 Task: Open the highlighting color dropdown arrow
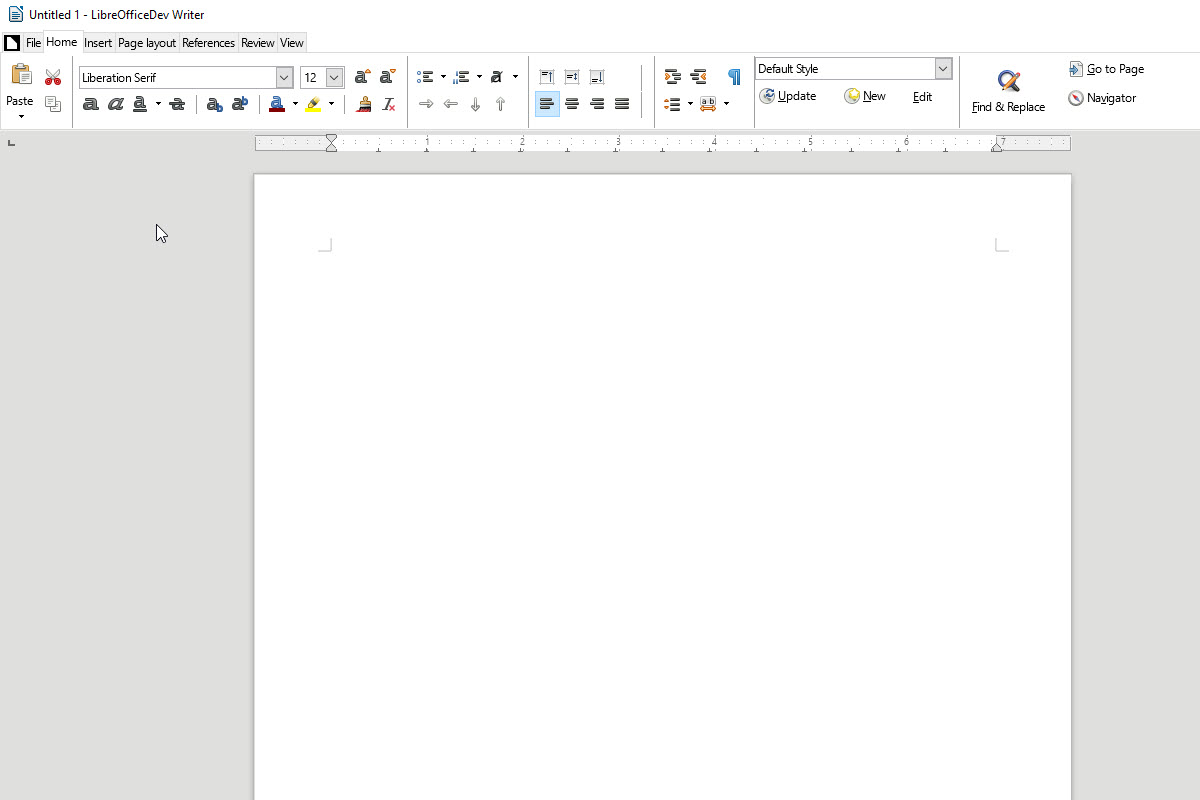tap(333, 103)
